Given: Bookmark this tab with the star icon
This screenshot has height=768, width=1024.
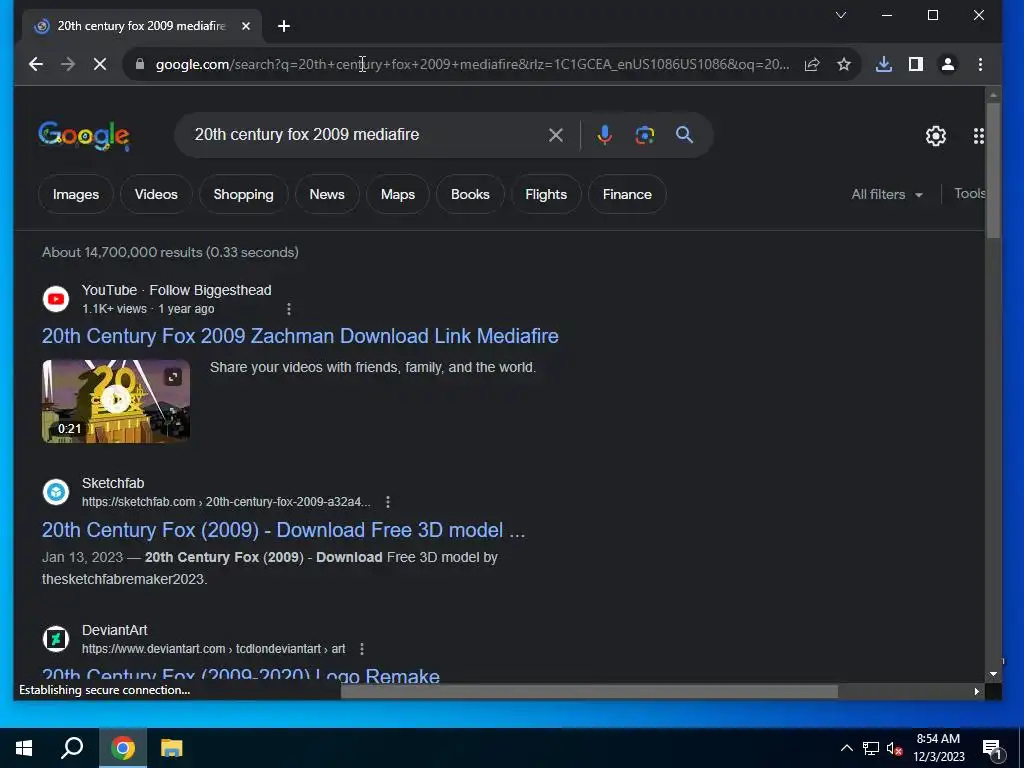Looking at the screenshot, I should click(844, 64).
